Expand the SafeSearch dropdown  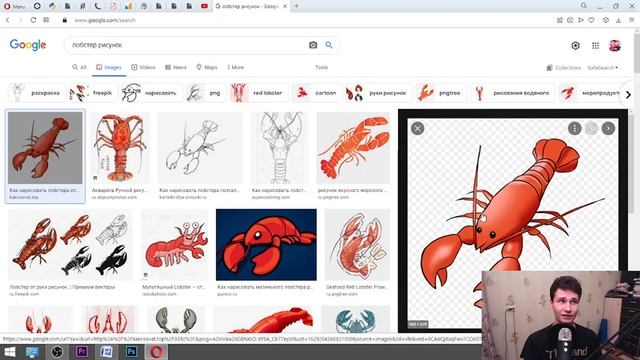click(602, 68)
